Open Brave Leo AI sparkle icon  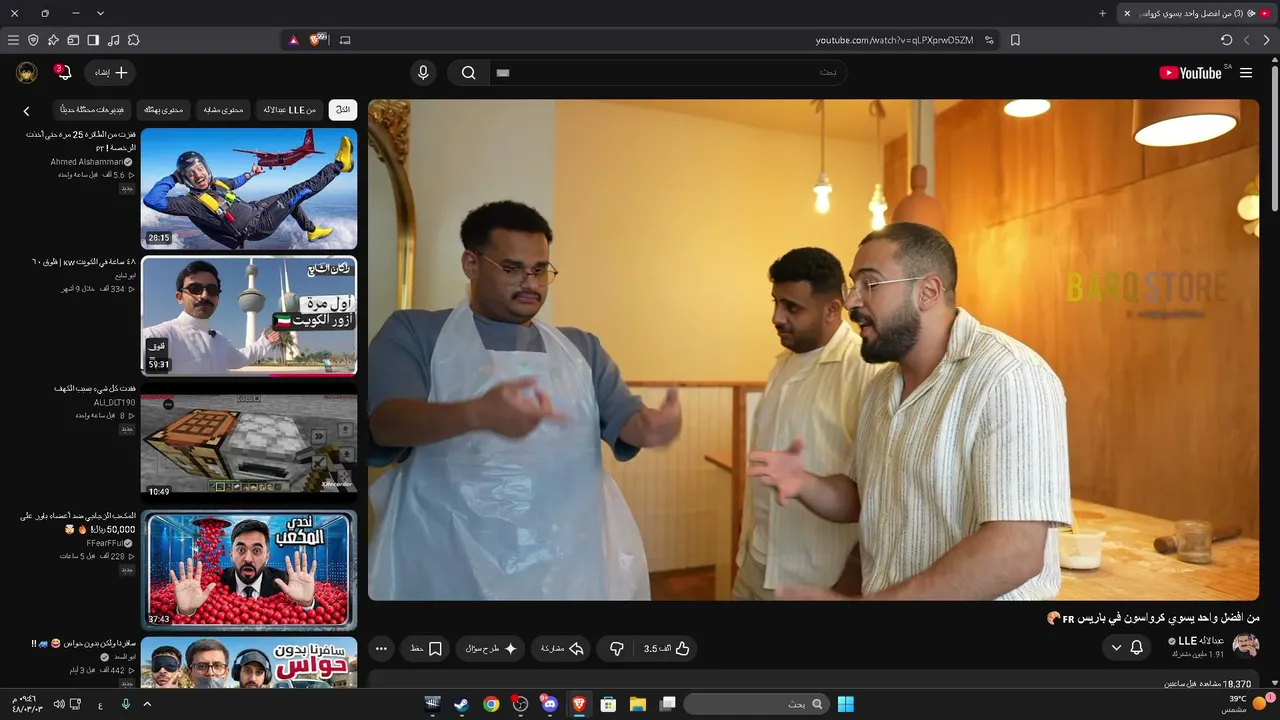(53, 40)
